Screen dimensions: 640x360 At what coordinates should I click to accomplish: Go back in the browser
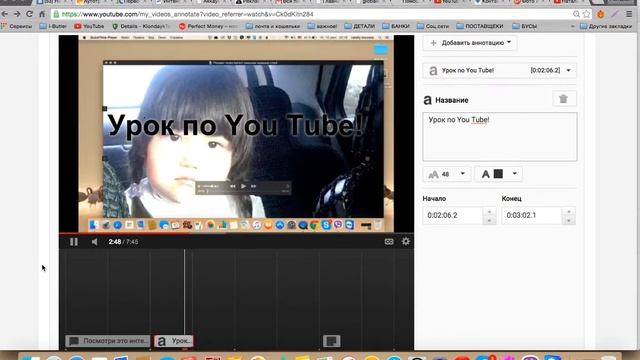coord(5,14)
